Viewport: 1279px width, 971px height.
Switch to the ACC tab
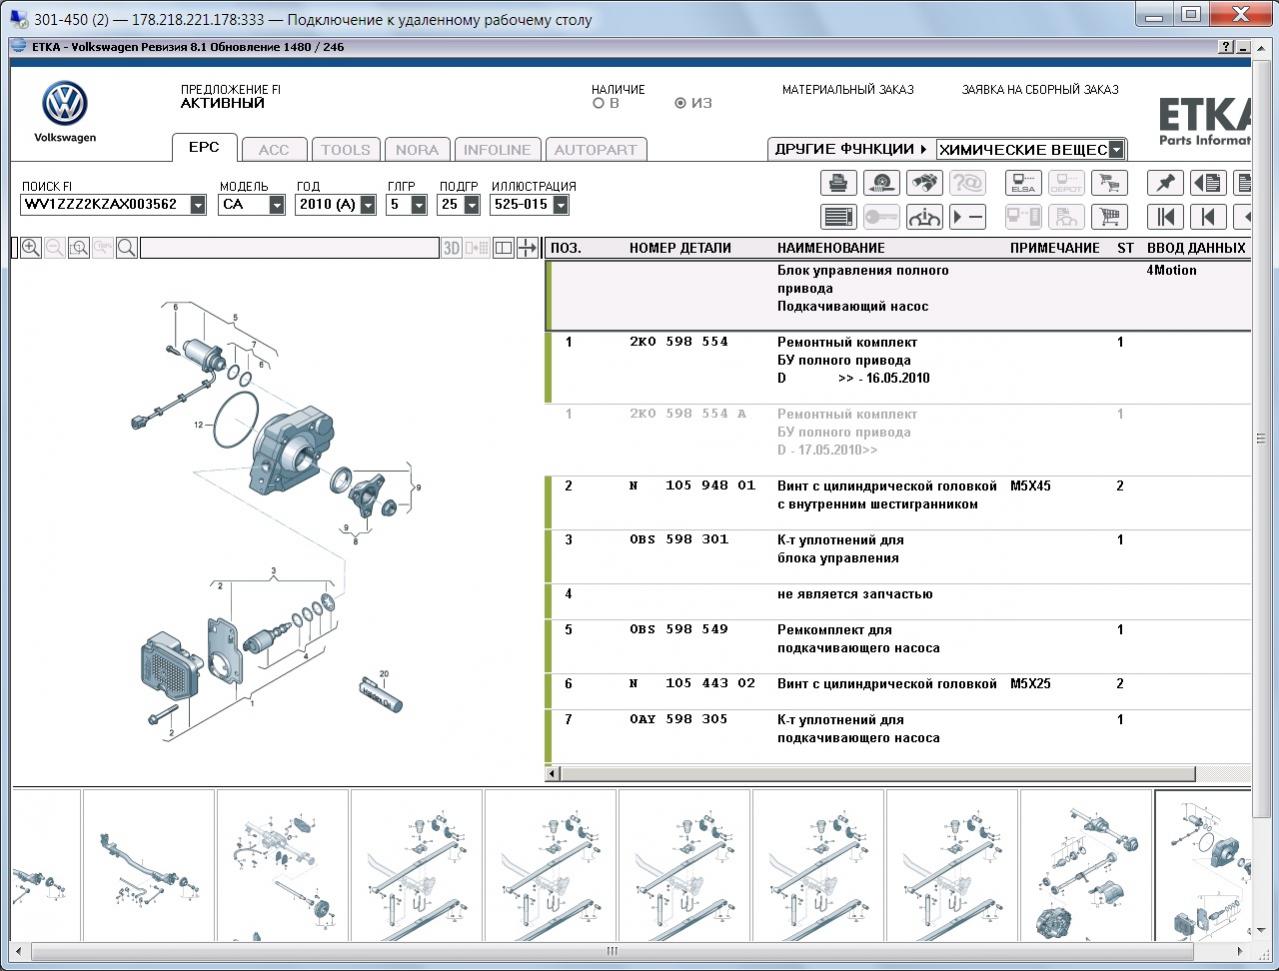[x=274, y=150]
